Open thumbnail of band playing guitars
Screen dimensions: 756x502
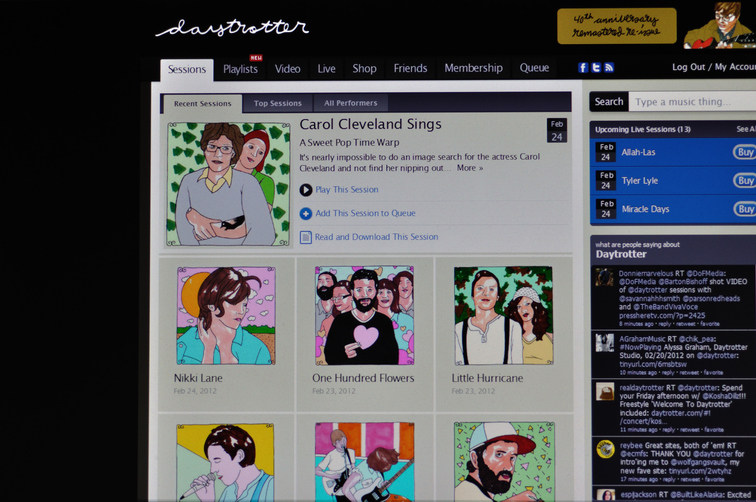(364, 462)
